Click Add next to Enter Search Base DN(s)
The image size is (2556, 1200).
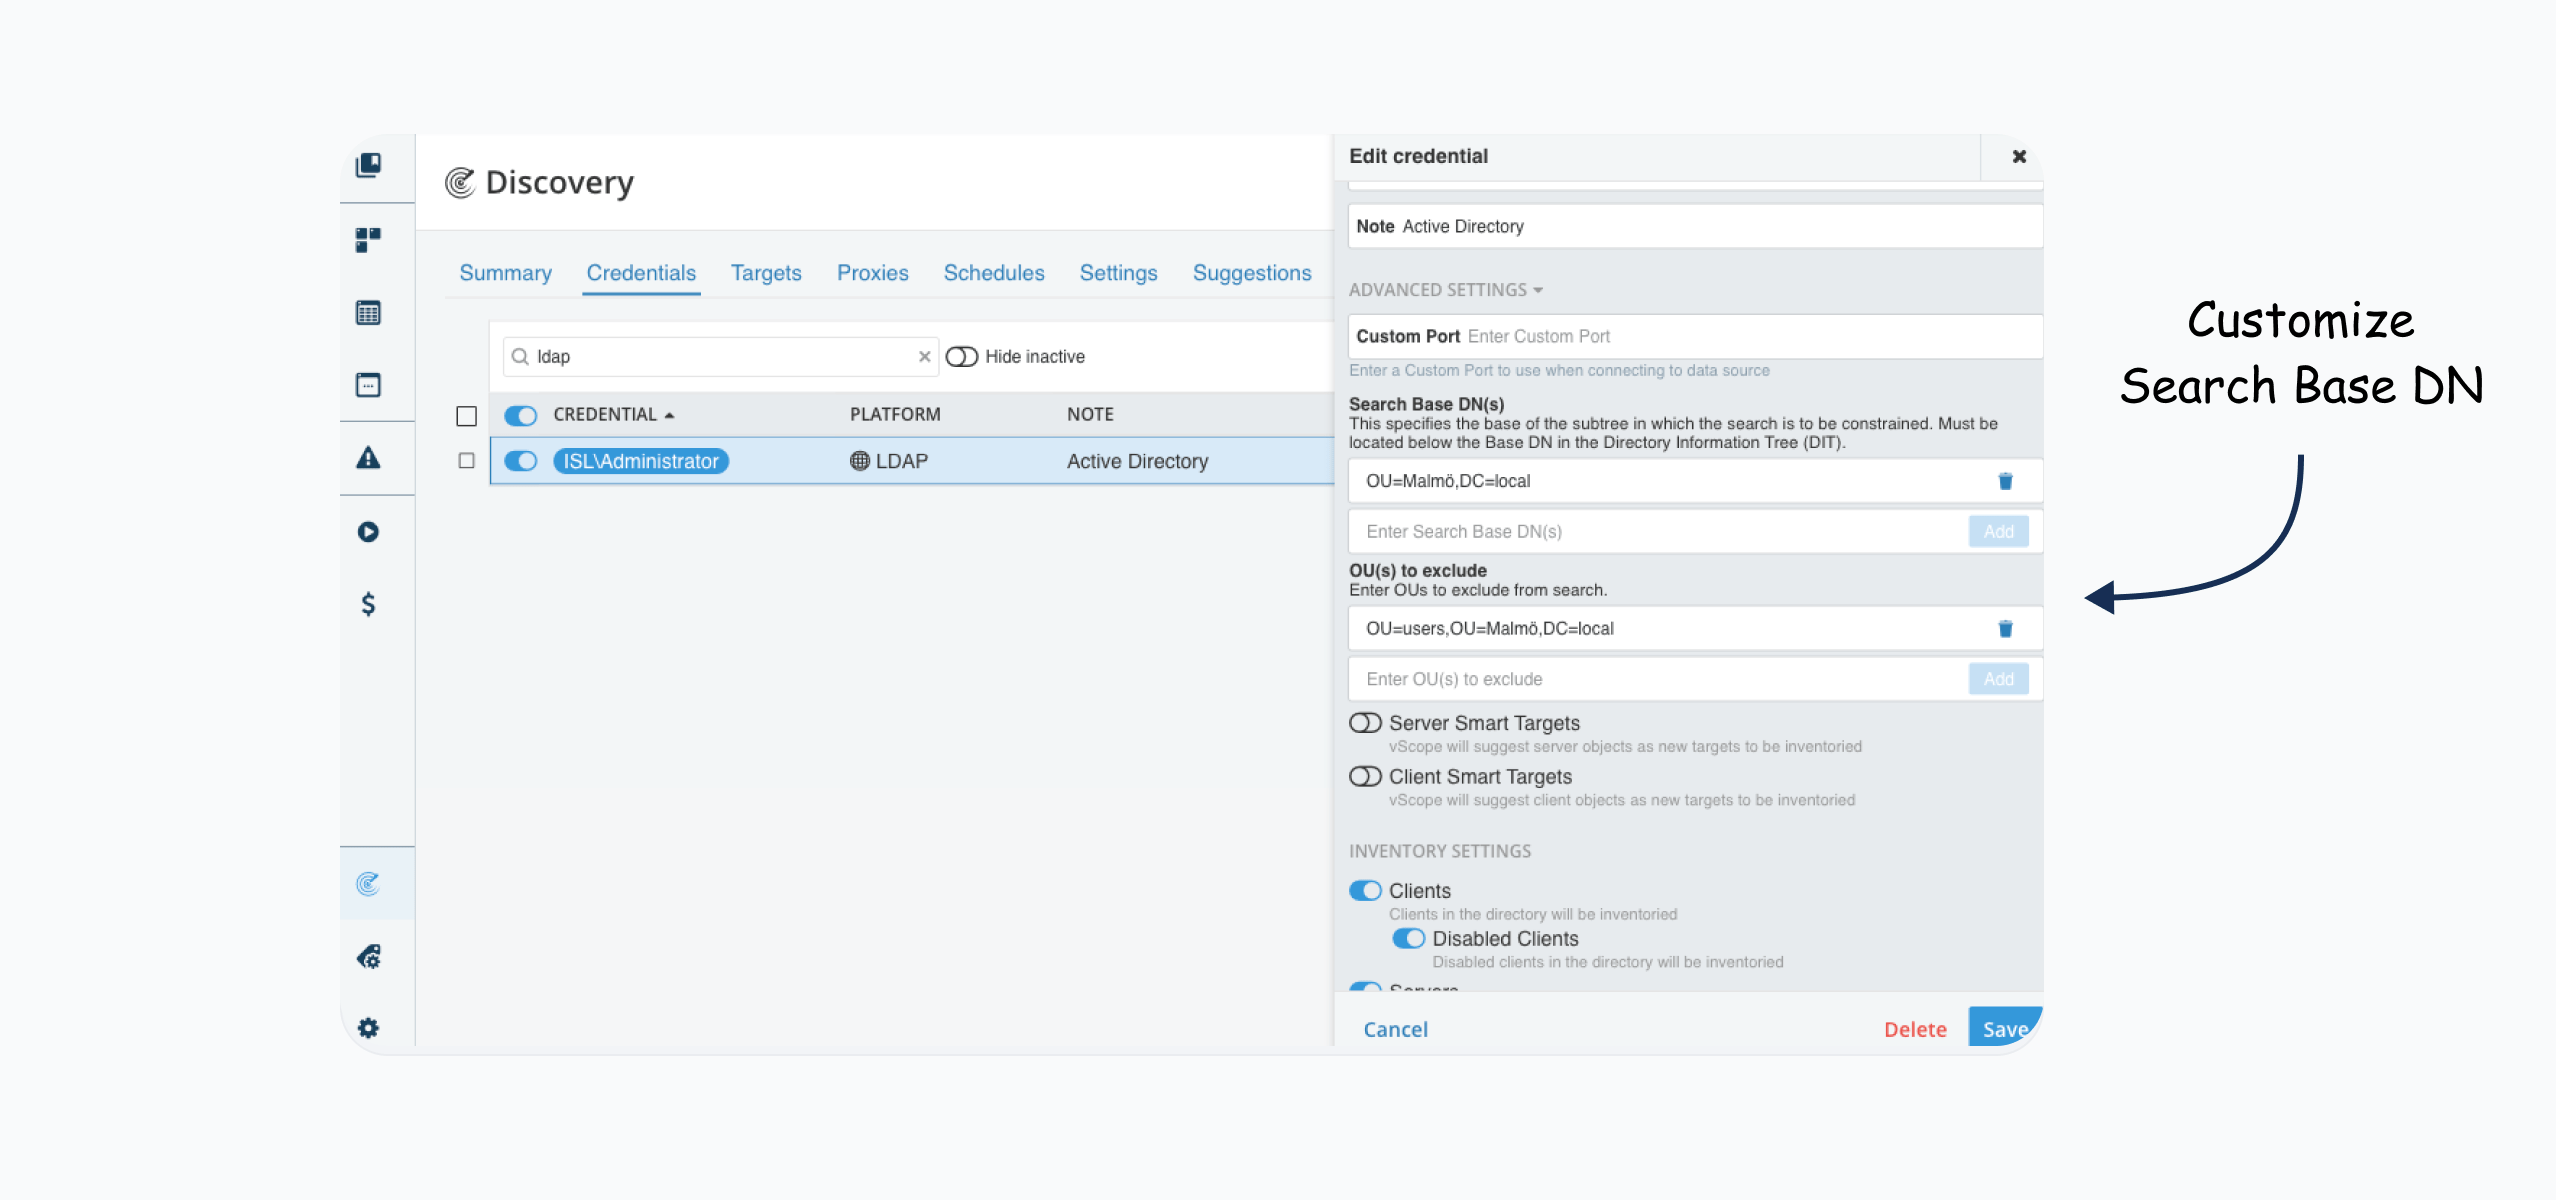coord(1999,532)
